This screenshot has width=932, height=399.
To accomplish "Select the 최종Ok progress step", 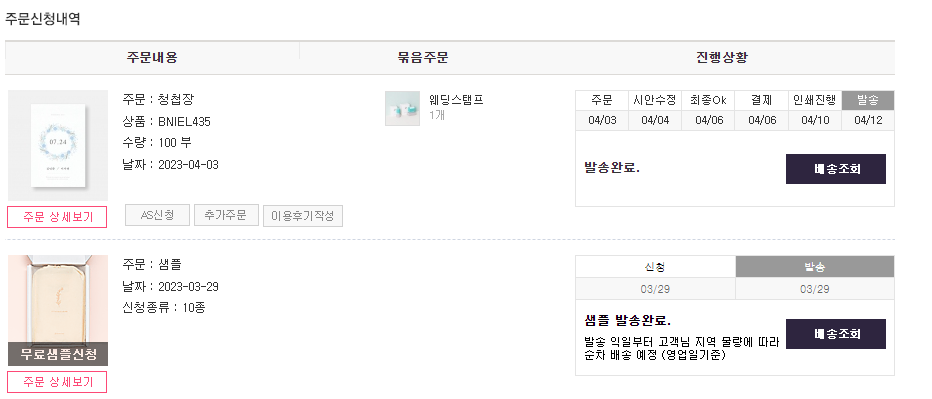I will (x=708, y=100).
